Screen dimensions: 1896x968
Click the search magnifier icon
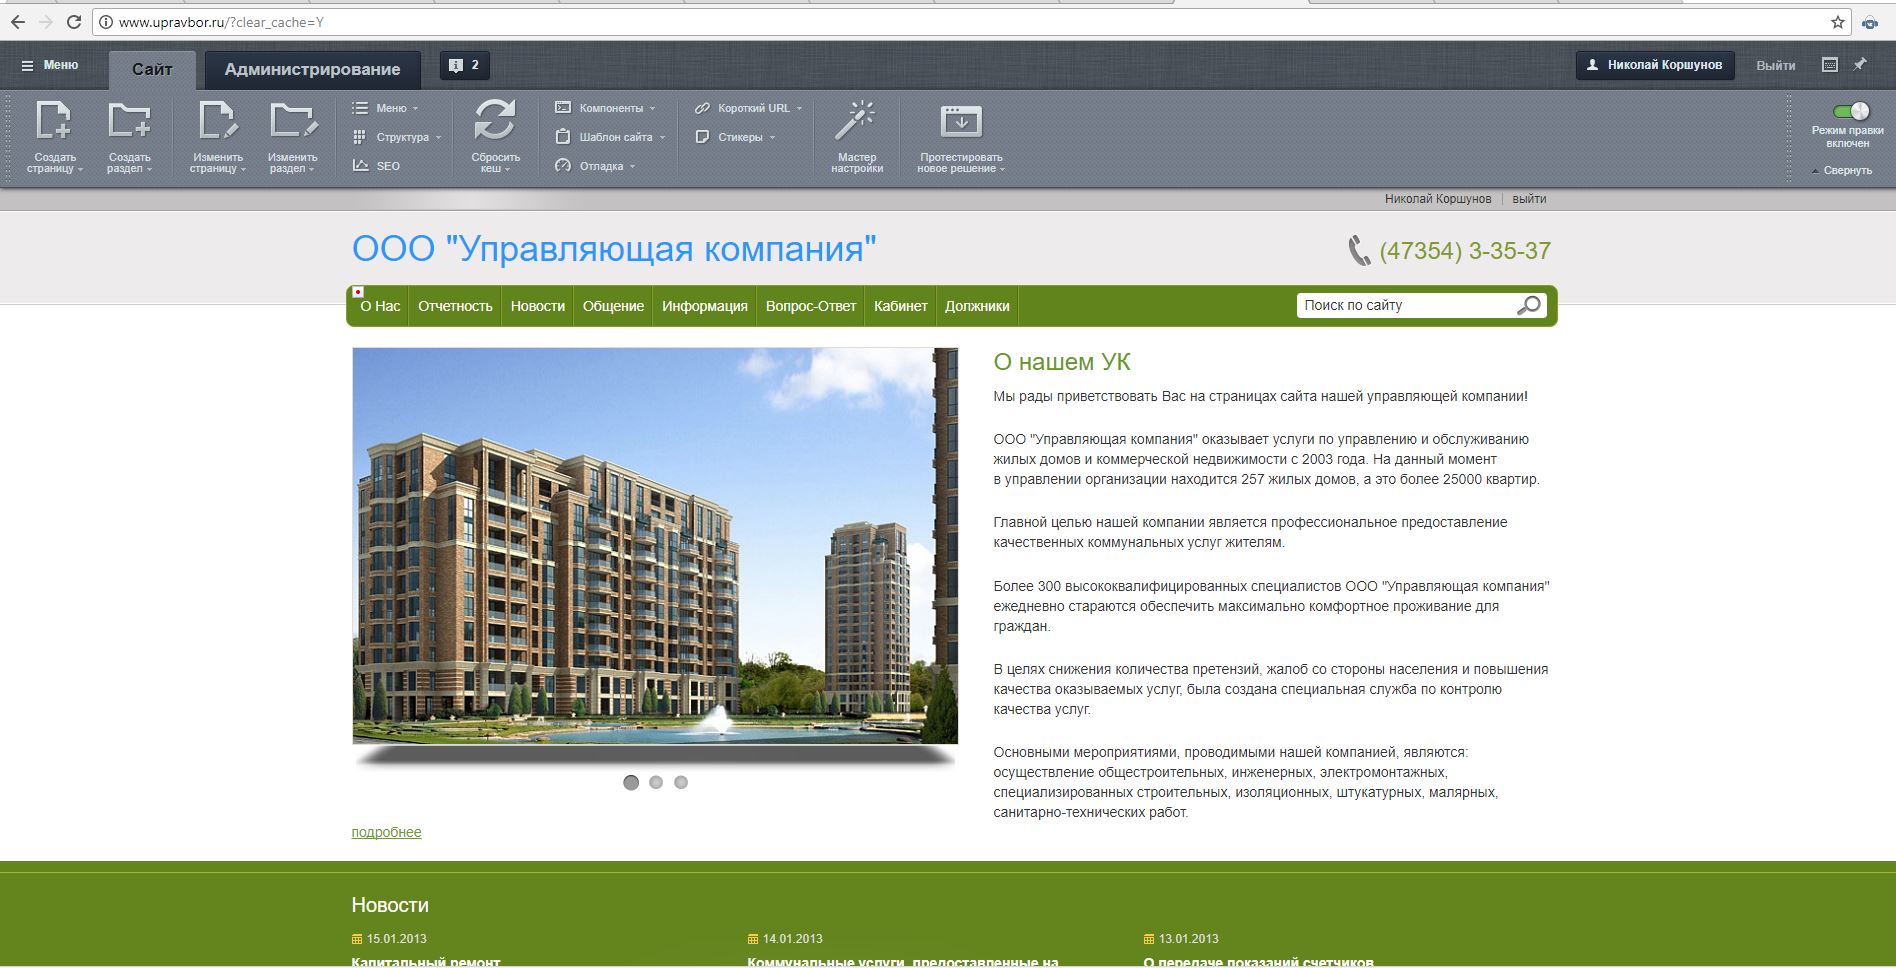(1529, 305)
